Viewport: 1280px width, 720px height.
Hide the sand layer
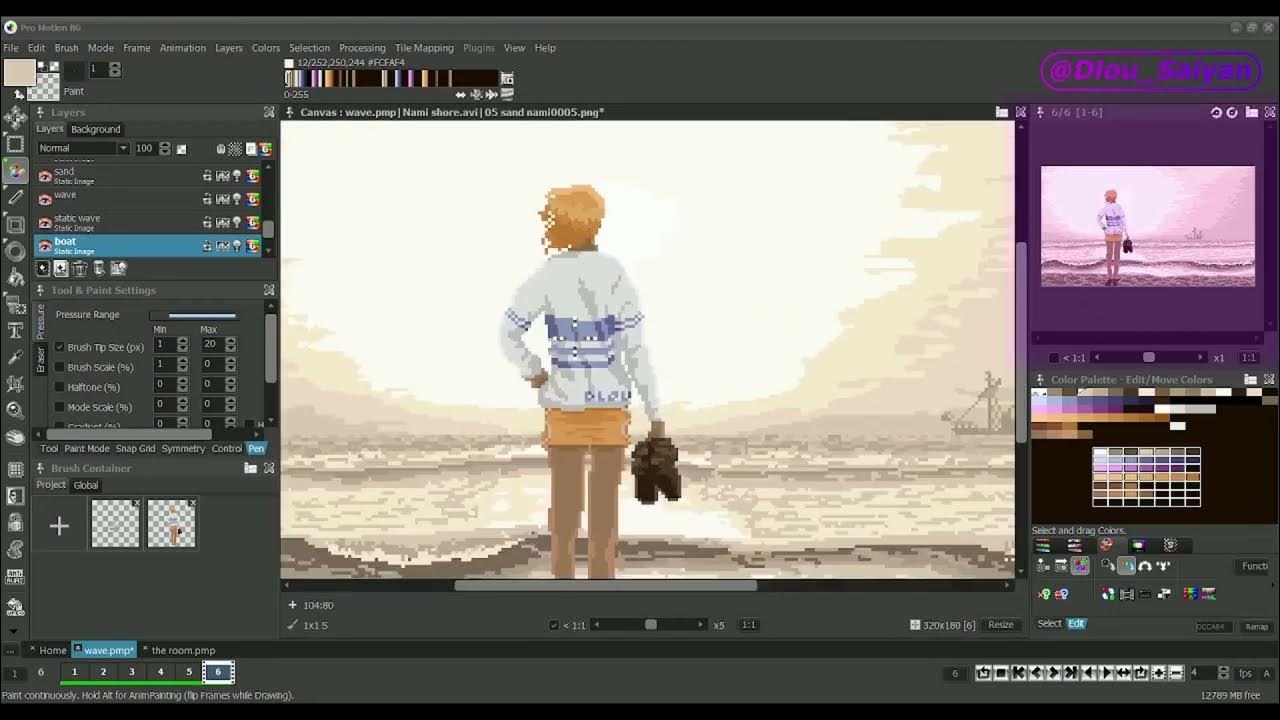45,176
